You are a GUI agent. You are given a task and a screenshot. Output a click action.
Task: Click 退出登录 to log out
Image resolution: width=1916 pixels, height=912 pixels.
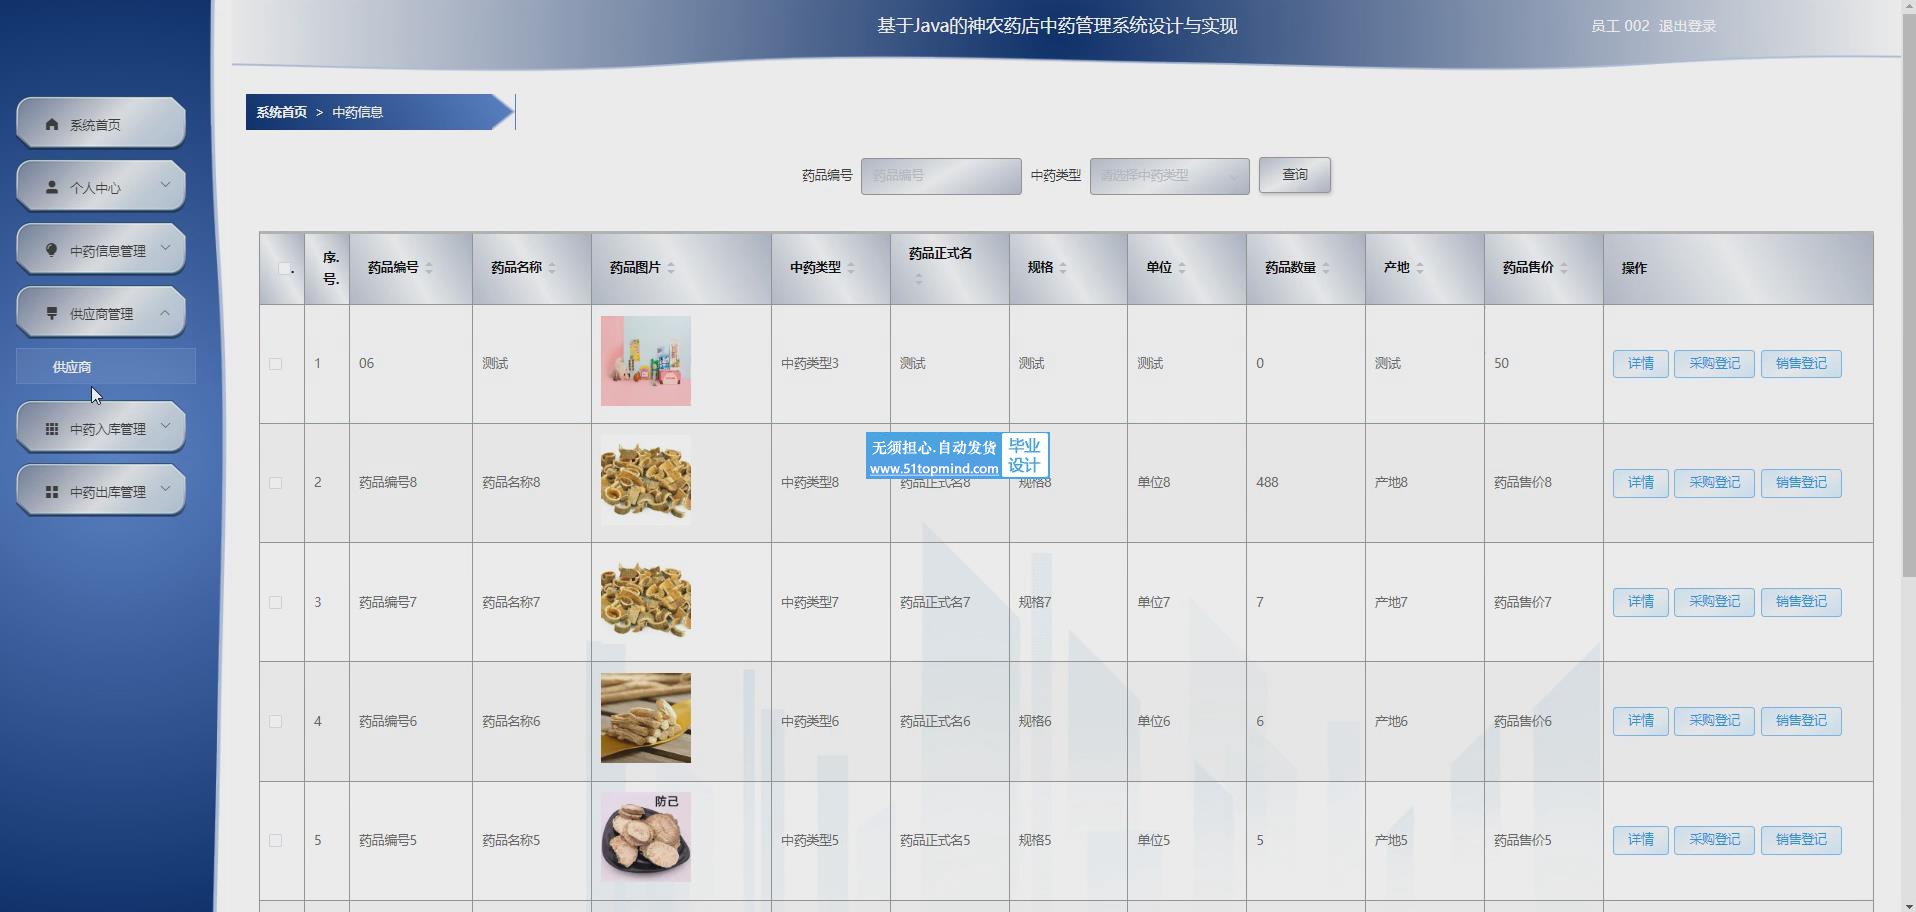click(1687, 26)
